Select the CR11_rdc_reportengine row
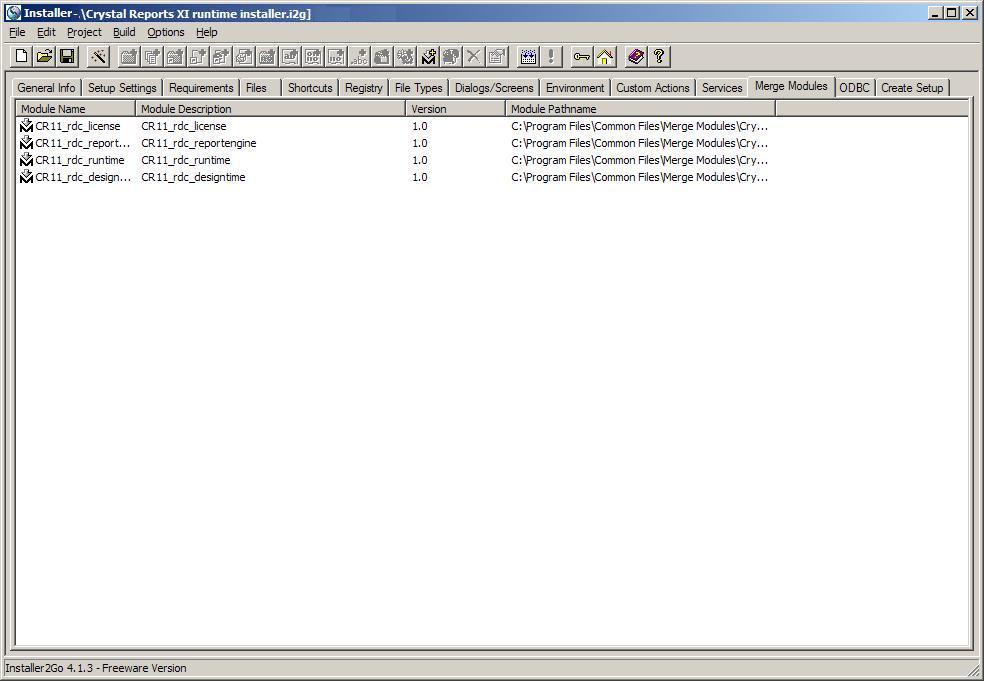The width and height of the screenshot is (984, 681). pos(200,143)
